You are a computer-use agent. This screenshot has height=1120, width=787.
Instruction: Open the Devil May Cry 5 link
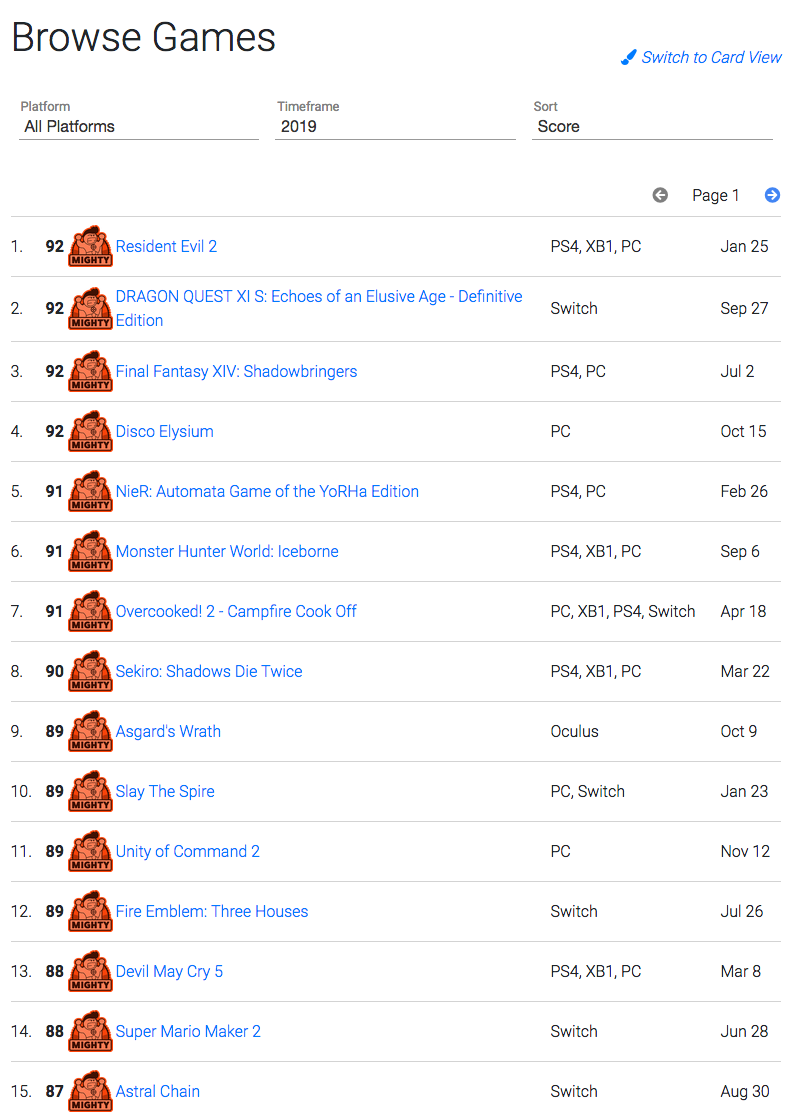click(x=169, y=971)
